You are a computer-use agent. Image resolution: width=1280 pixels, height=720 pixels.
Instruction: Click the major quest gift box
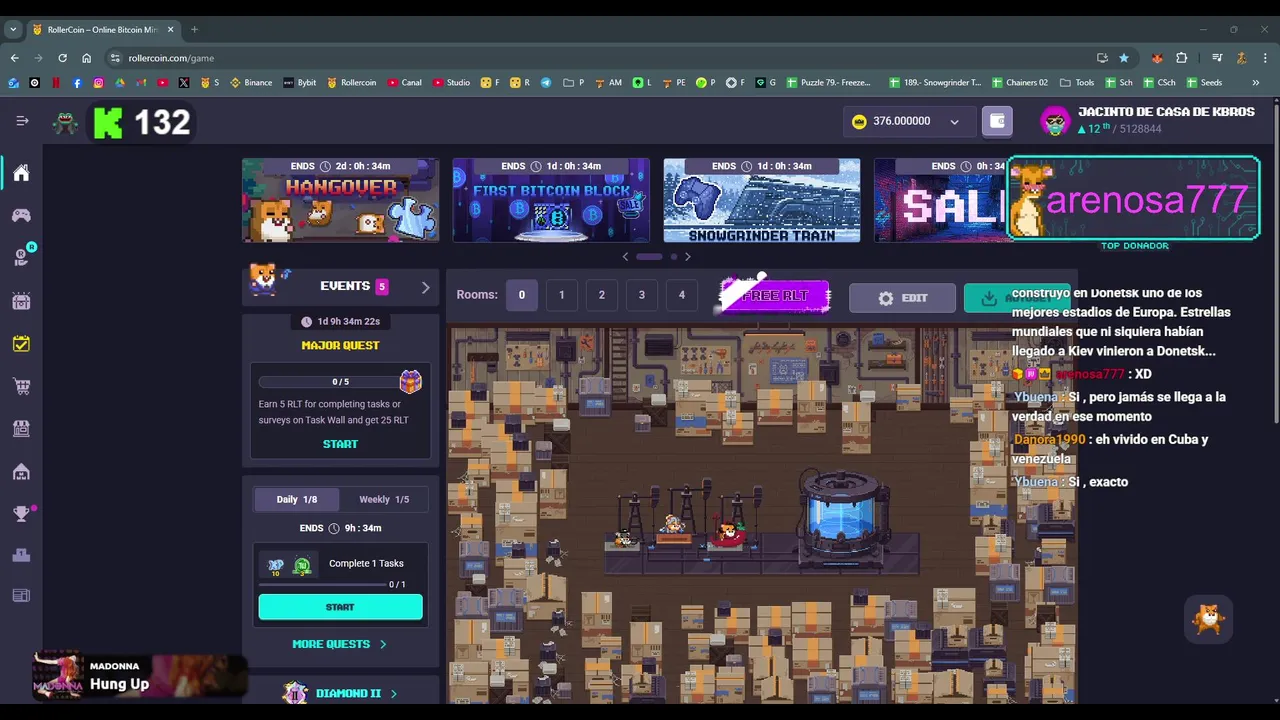click(x=411, y=381)
